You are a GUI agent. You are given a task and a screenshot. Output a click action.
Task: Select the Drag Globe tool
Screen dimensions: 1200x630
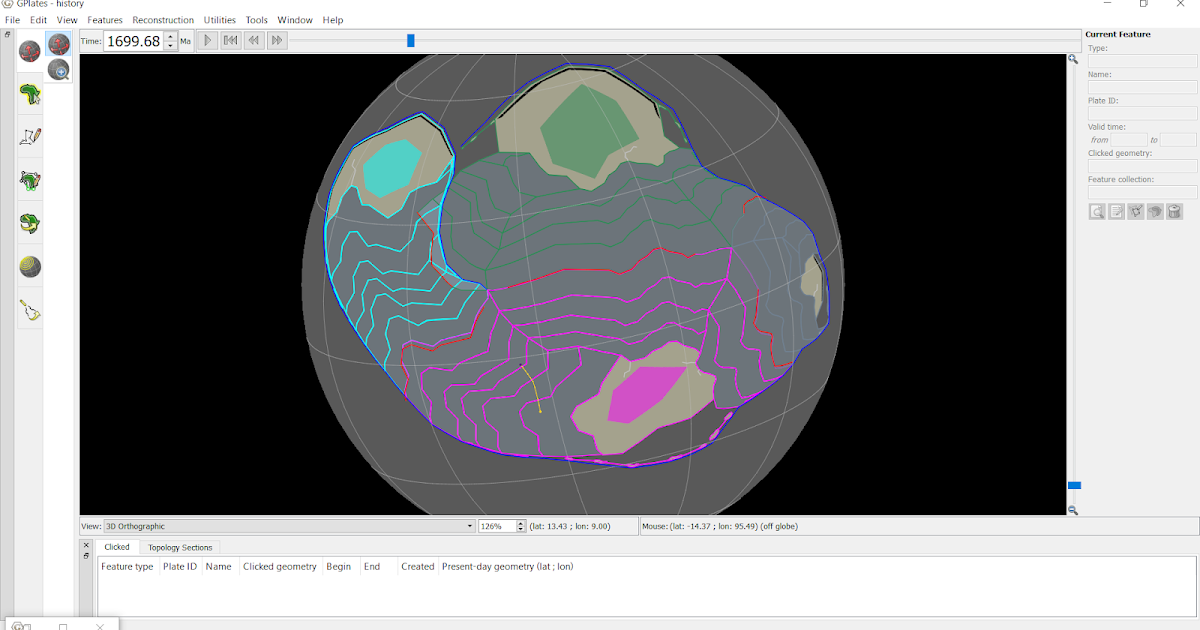click(59, 44)
